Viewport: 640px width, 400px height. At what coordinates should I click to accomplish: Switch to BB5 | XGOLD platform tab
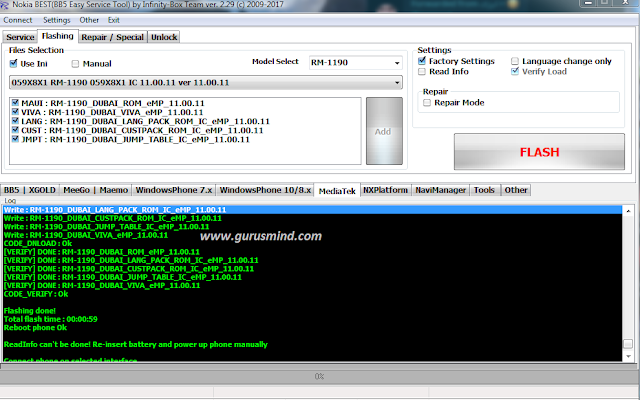tap(29, 190)
